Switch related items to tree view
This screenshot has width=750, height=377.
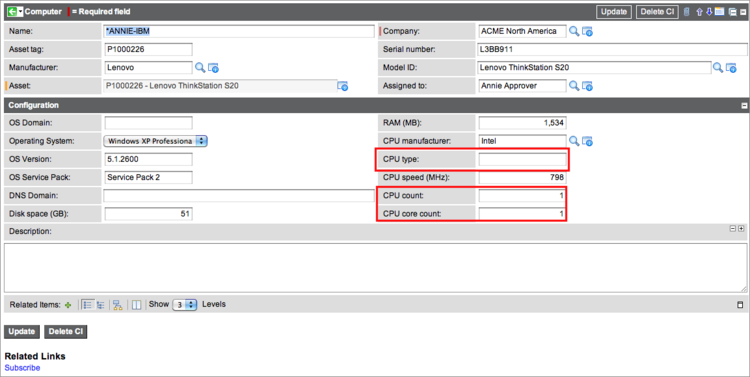[x=100, y=305]
